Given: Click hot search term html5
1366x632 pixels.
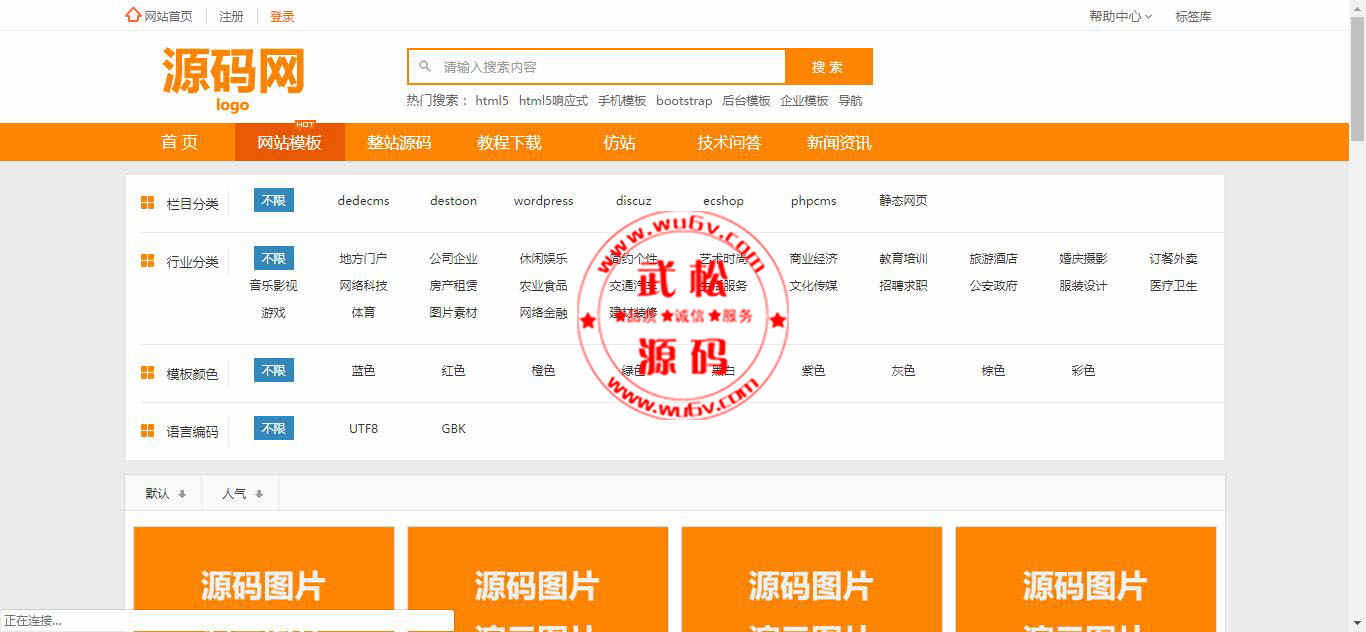Looking at the screenshot, I should pyautogui.click(x=492, y=100).
